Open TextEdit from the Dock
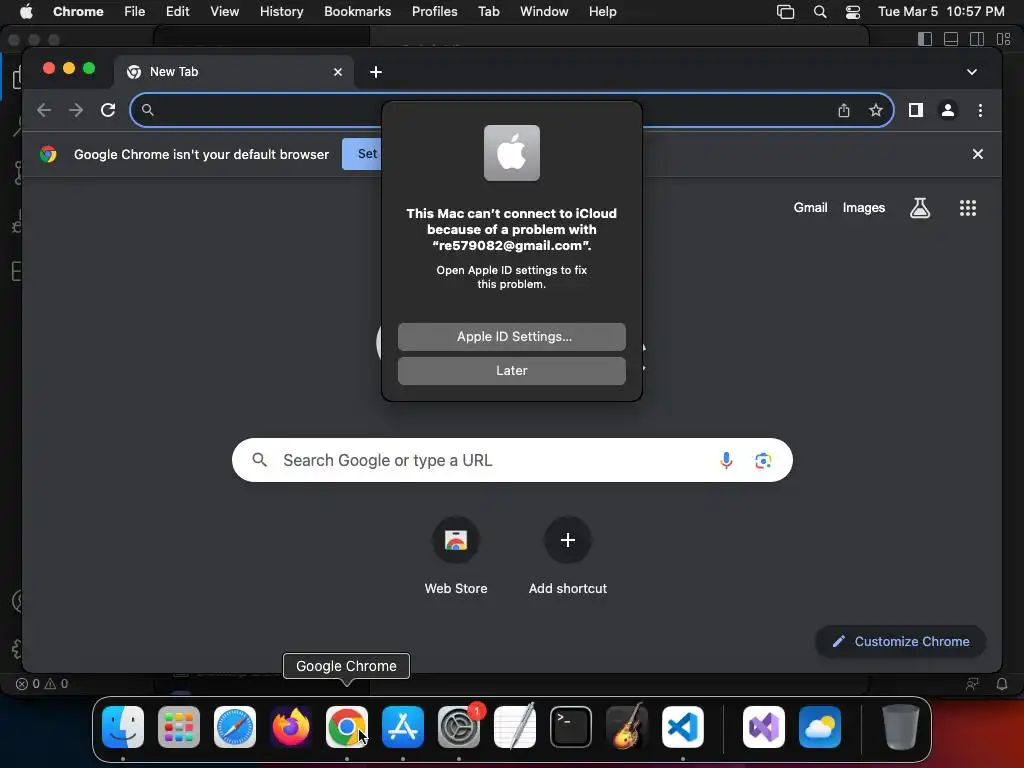Viewport: 1024px width, 768px height. tap(515, 727)
